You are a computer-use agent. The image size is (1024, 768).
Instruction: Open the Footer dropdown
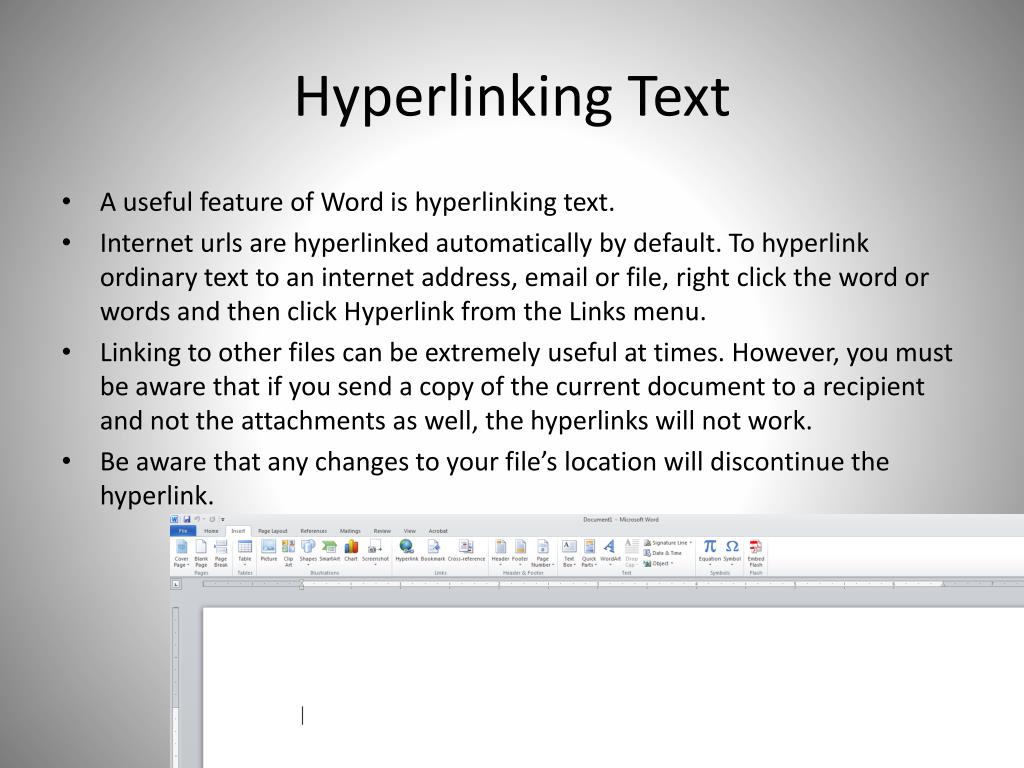520,552
